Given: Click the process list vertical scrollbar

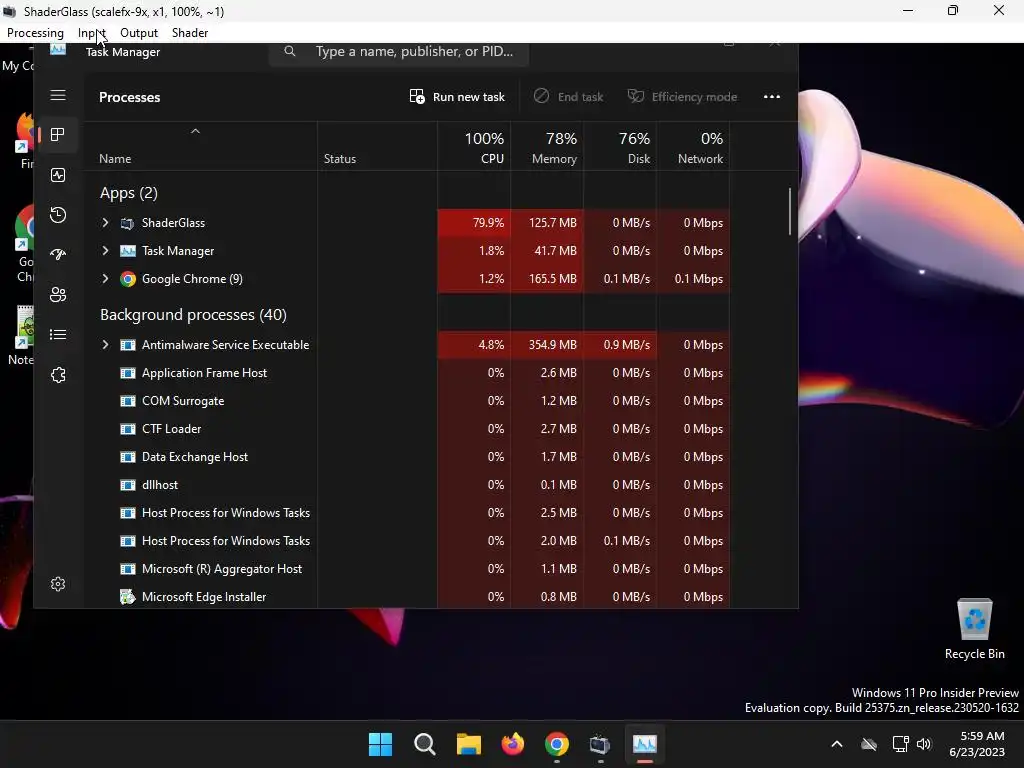Looking at the screenshot, I should pyautogui.click(x=790, y=211).
